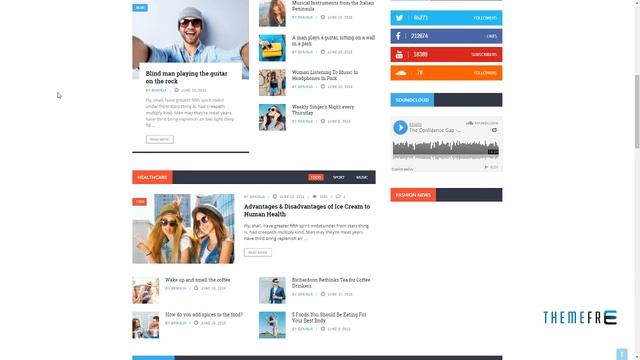Open Musical Instruments from the Italian Peninsula
The image size is (640, 360).
[333, 6]
